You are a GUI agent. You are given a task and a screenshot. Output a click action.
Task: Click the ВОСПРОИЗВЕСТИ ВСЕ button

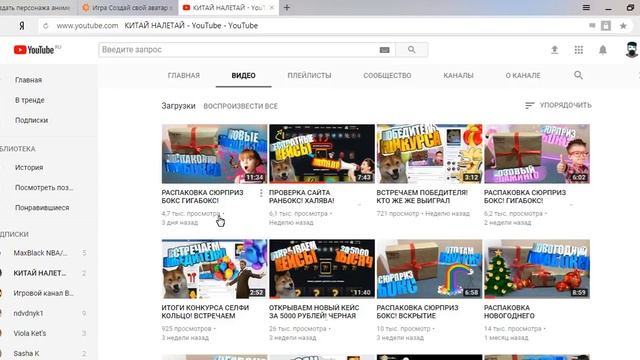[x=240, y=106]
